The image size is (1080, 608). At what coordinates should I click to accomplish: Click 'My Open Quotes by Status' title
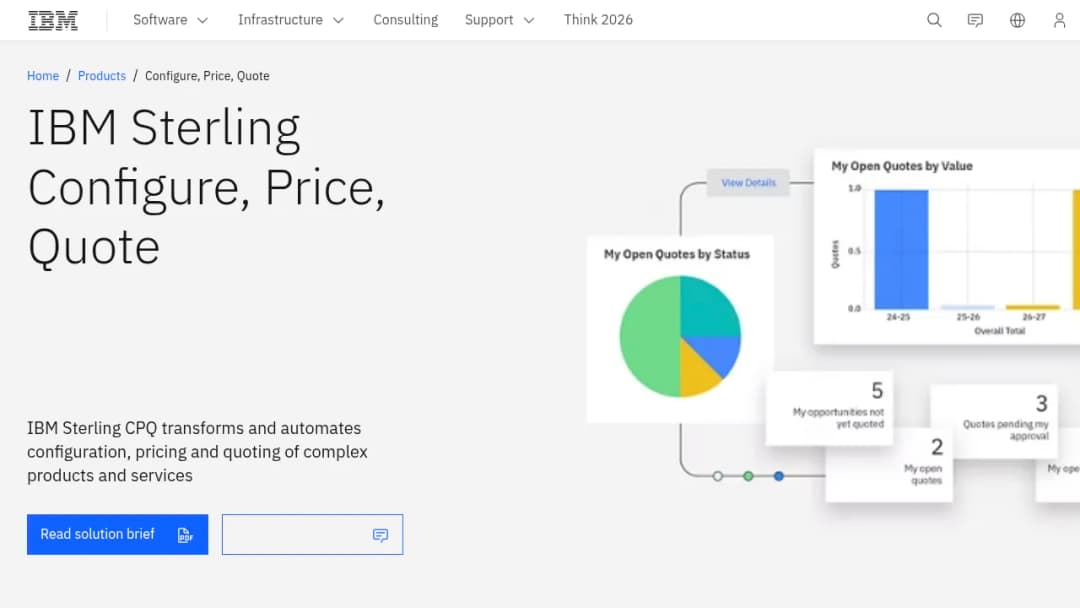676,254
